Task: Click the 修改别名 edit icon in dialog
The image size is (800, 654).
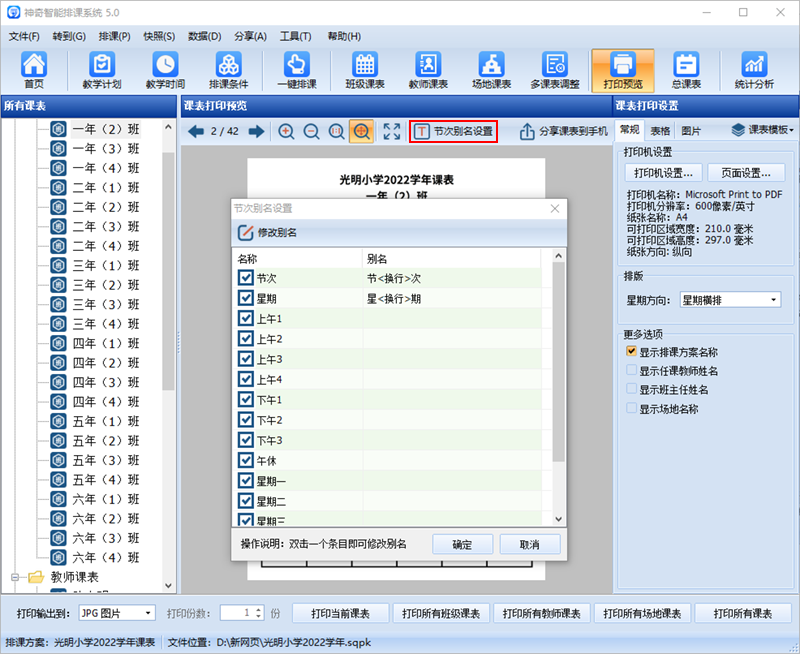Action: point(245,233)
